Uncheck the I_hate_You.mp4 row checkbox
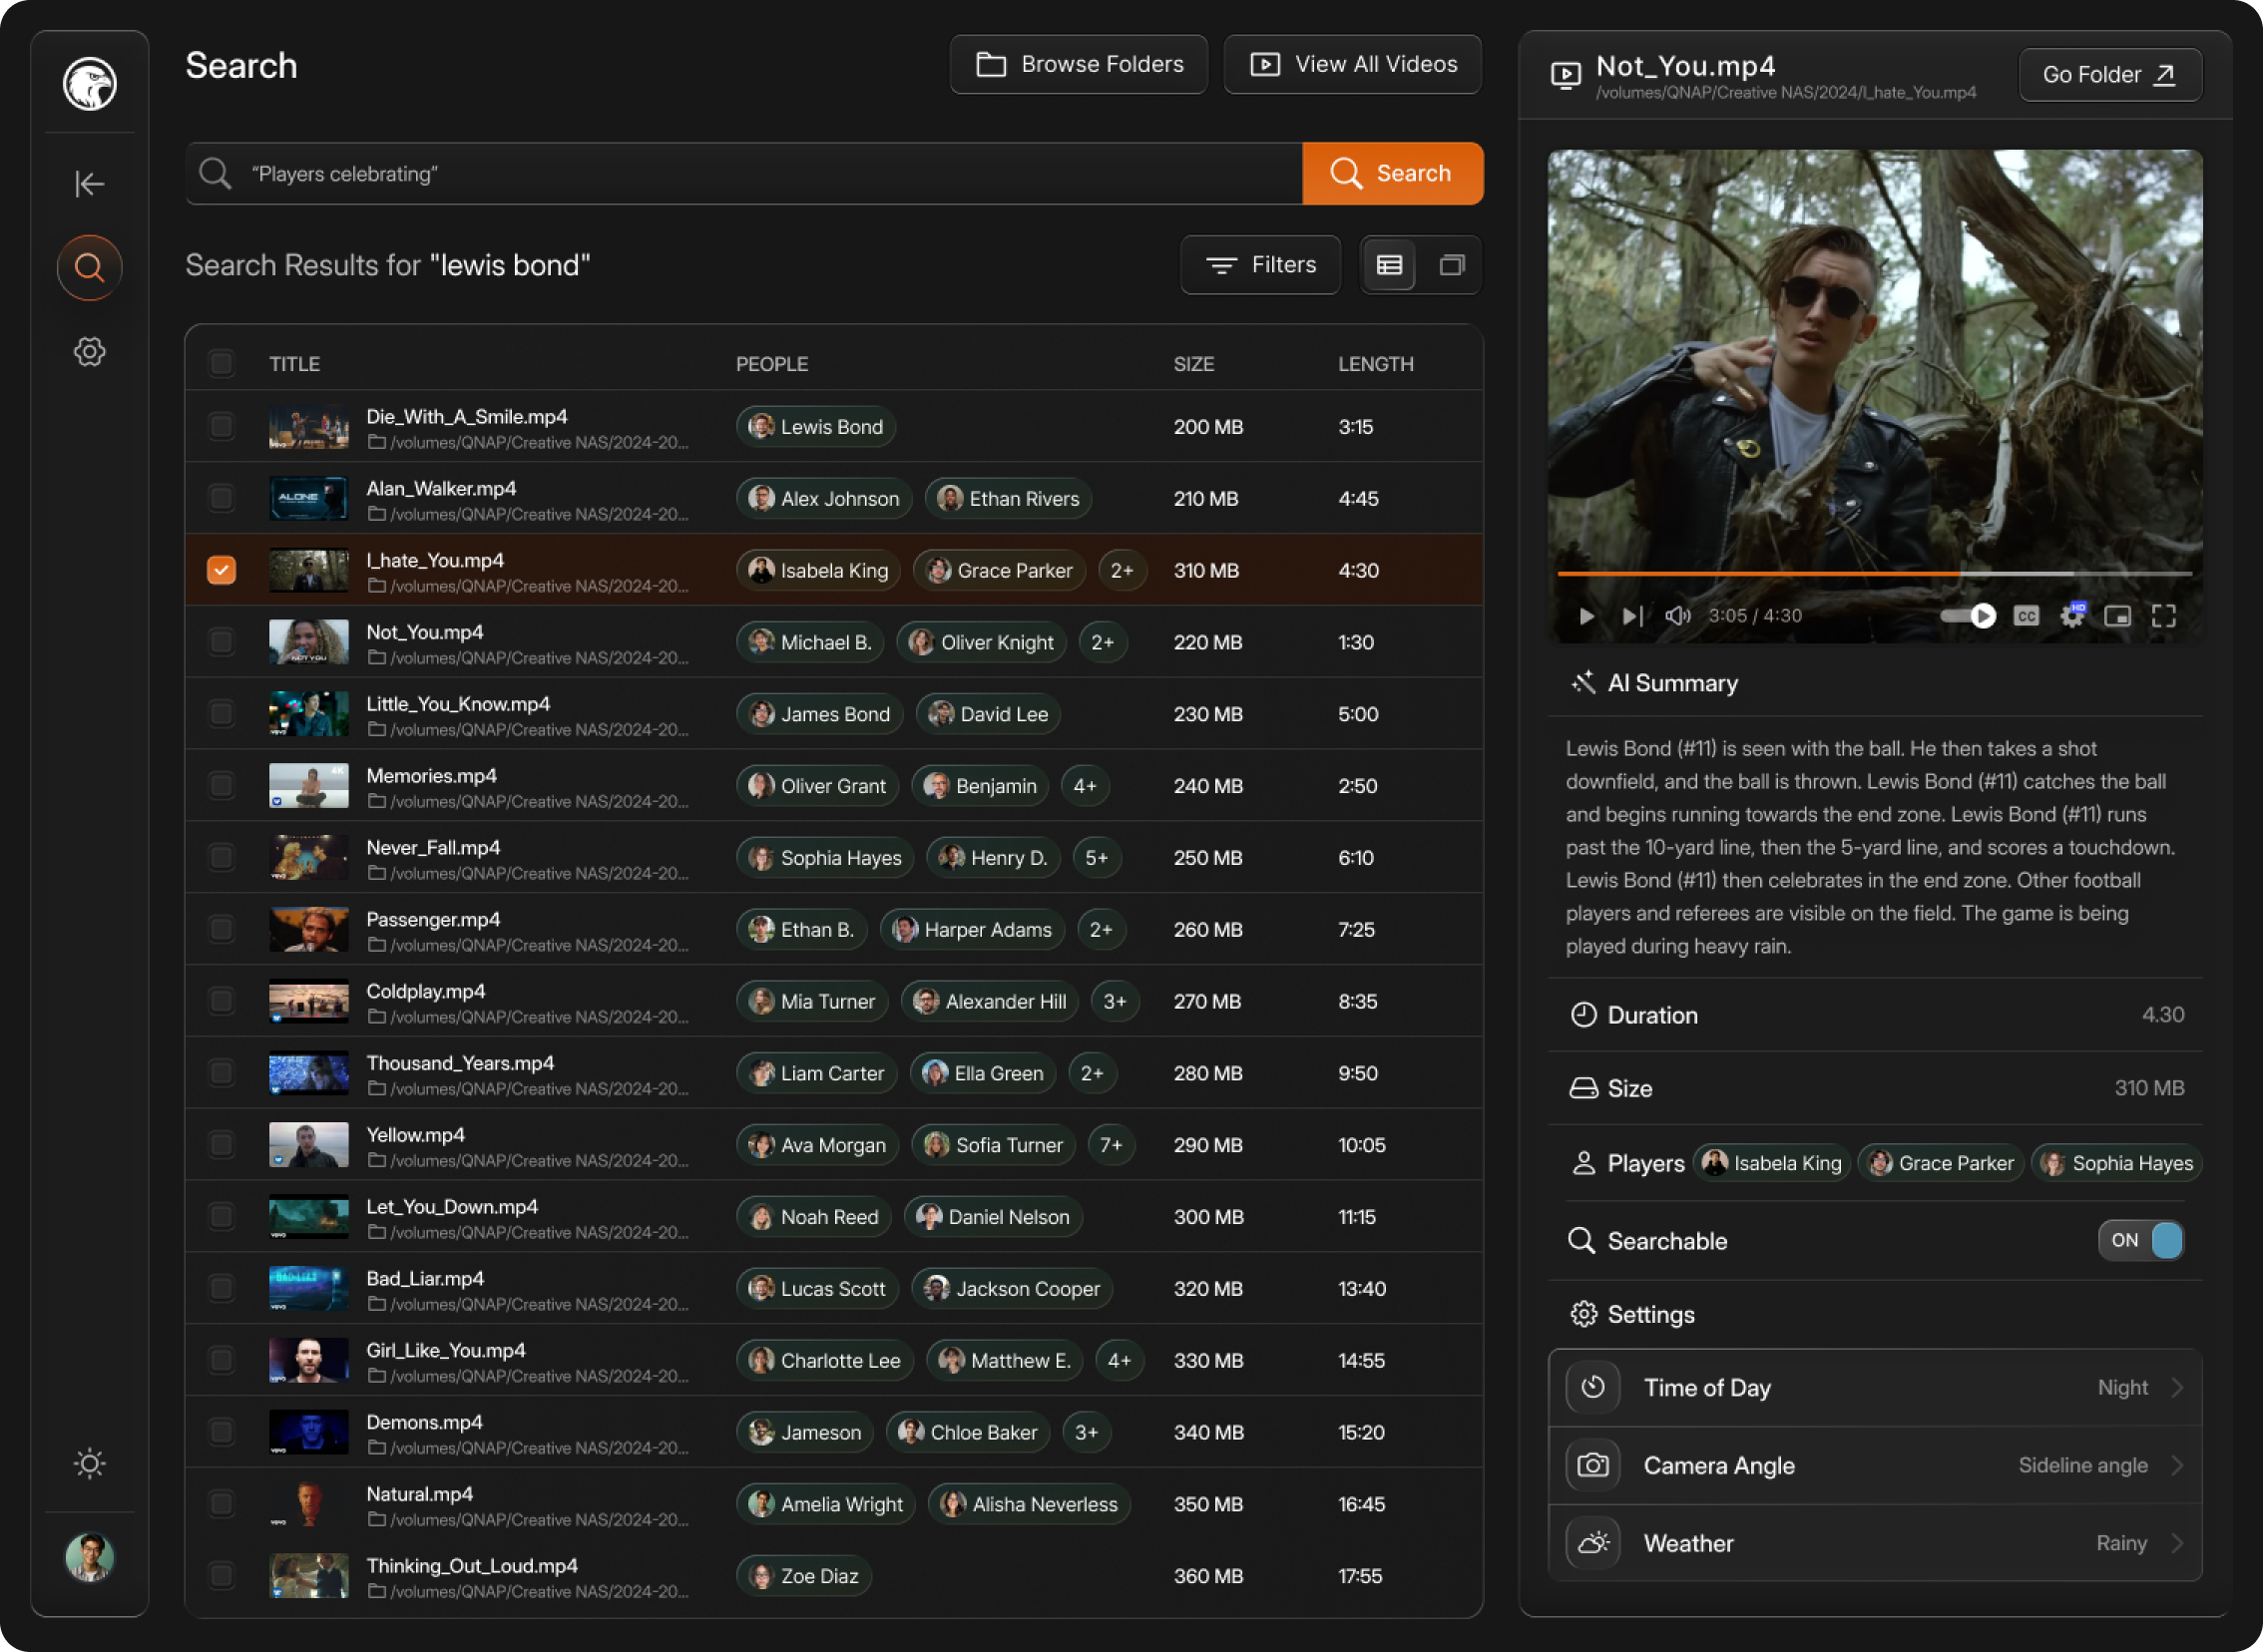Viewport: 2263px width, 1652px height. pyautogui.click(x=221, y=569)
